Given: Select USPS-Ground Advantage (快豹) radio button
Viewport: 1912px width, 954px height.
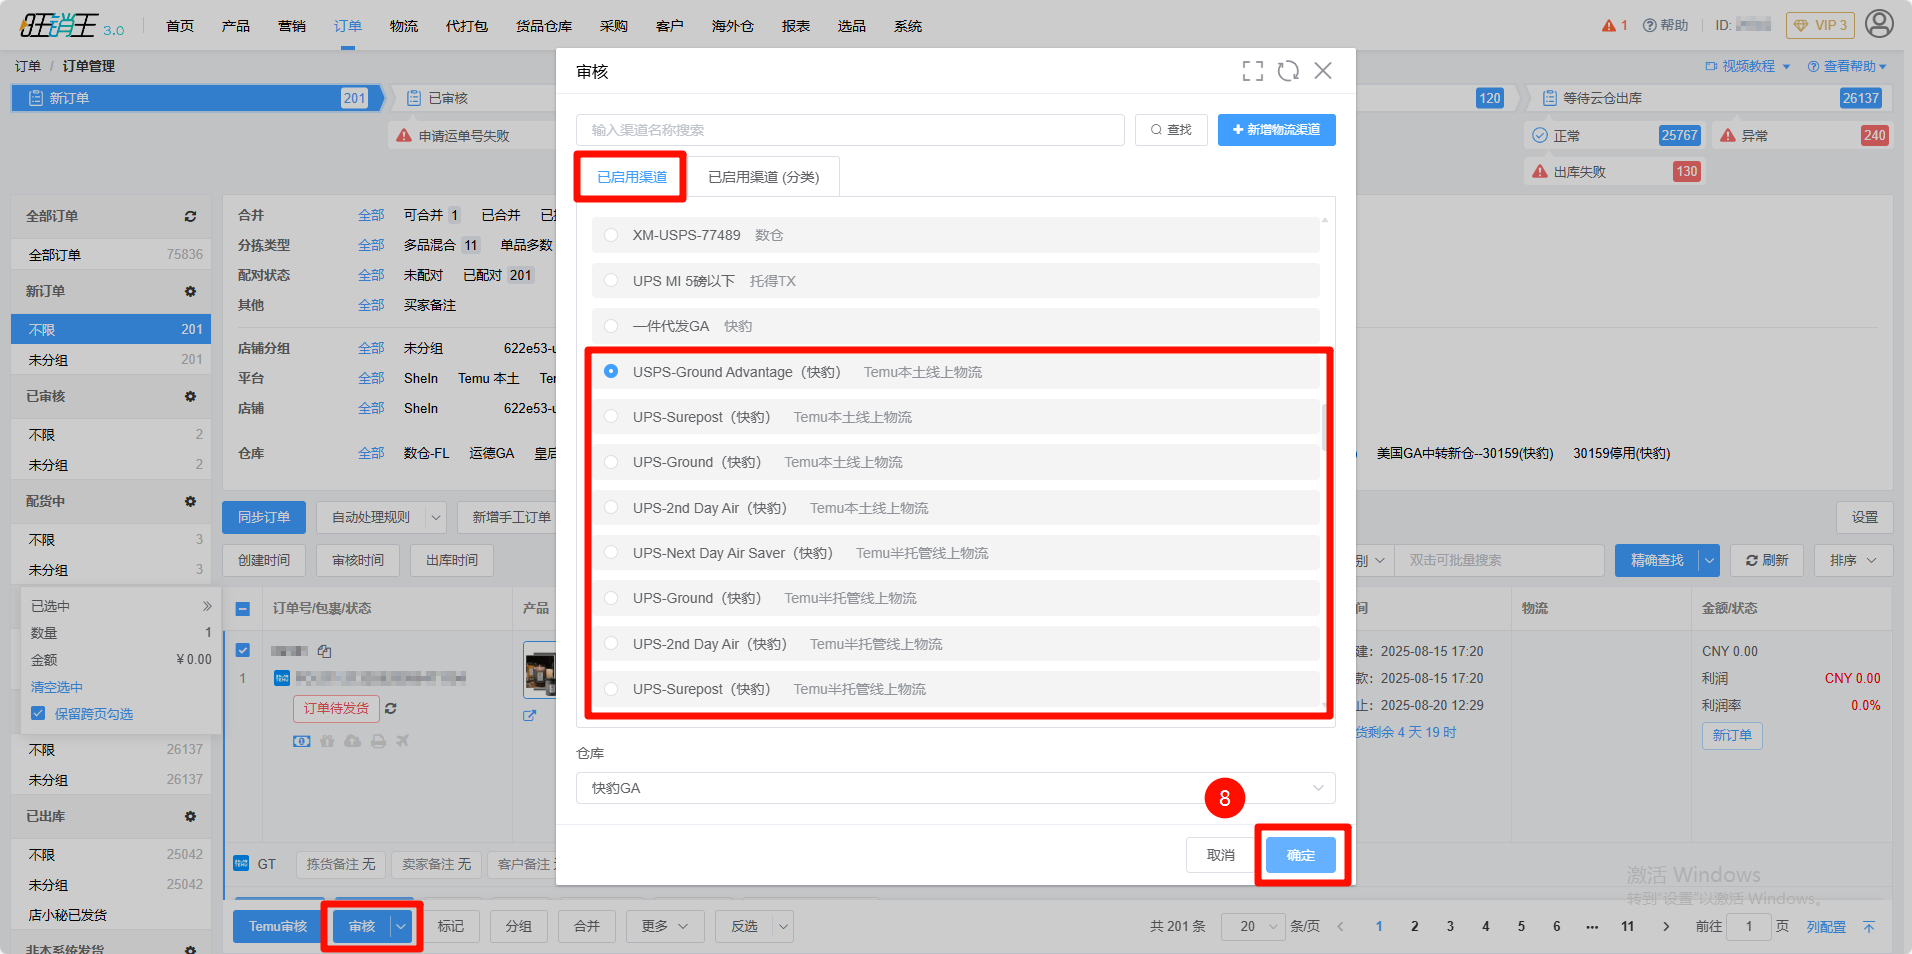Looking at the screenshot, I should [x=611, y=371].
